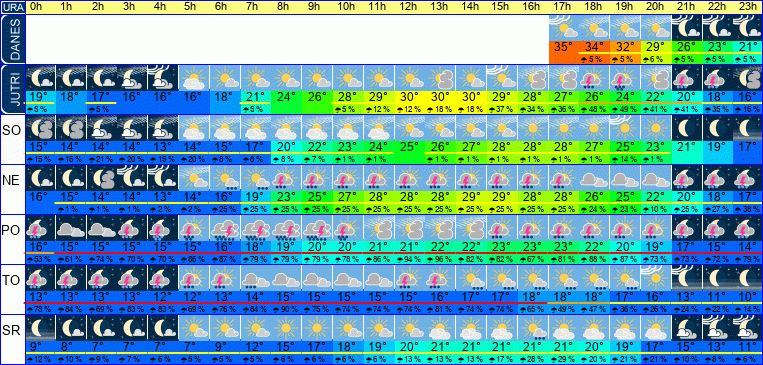The height and width of the screenshot is (365, 763).
Task: Select the TO 8h overcast cloud icon
Action: (286, 277)
